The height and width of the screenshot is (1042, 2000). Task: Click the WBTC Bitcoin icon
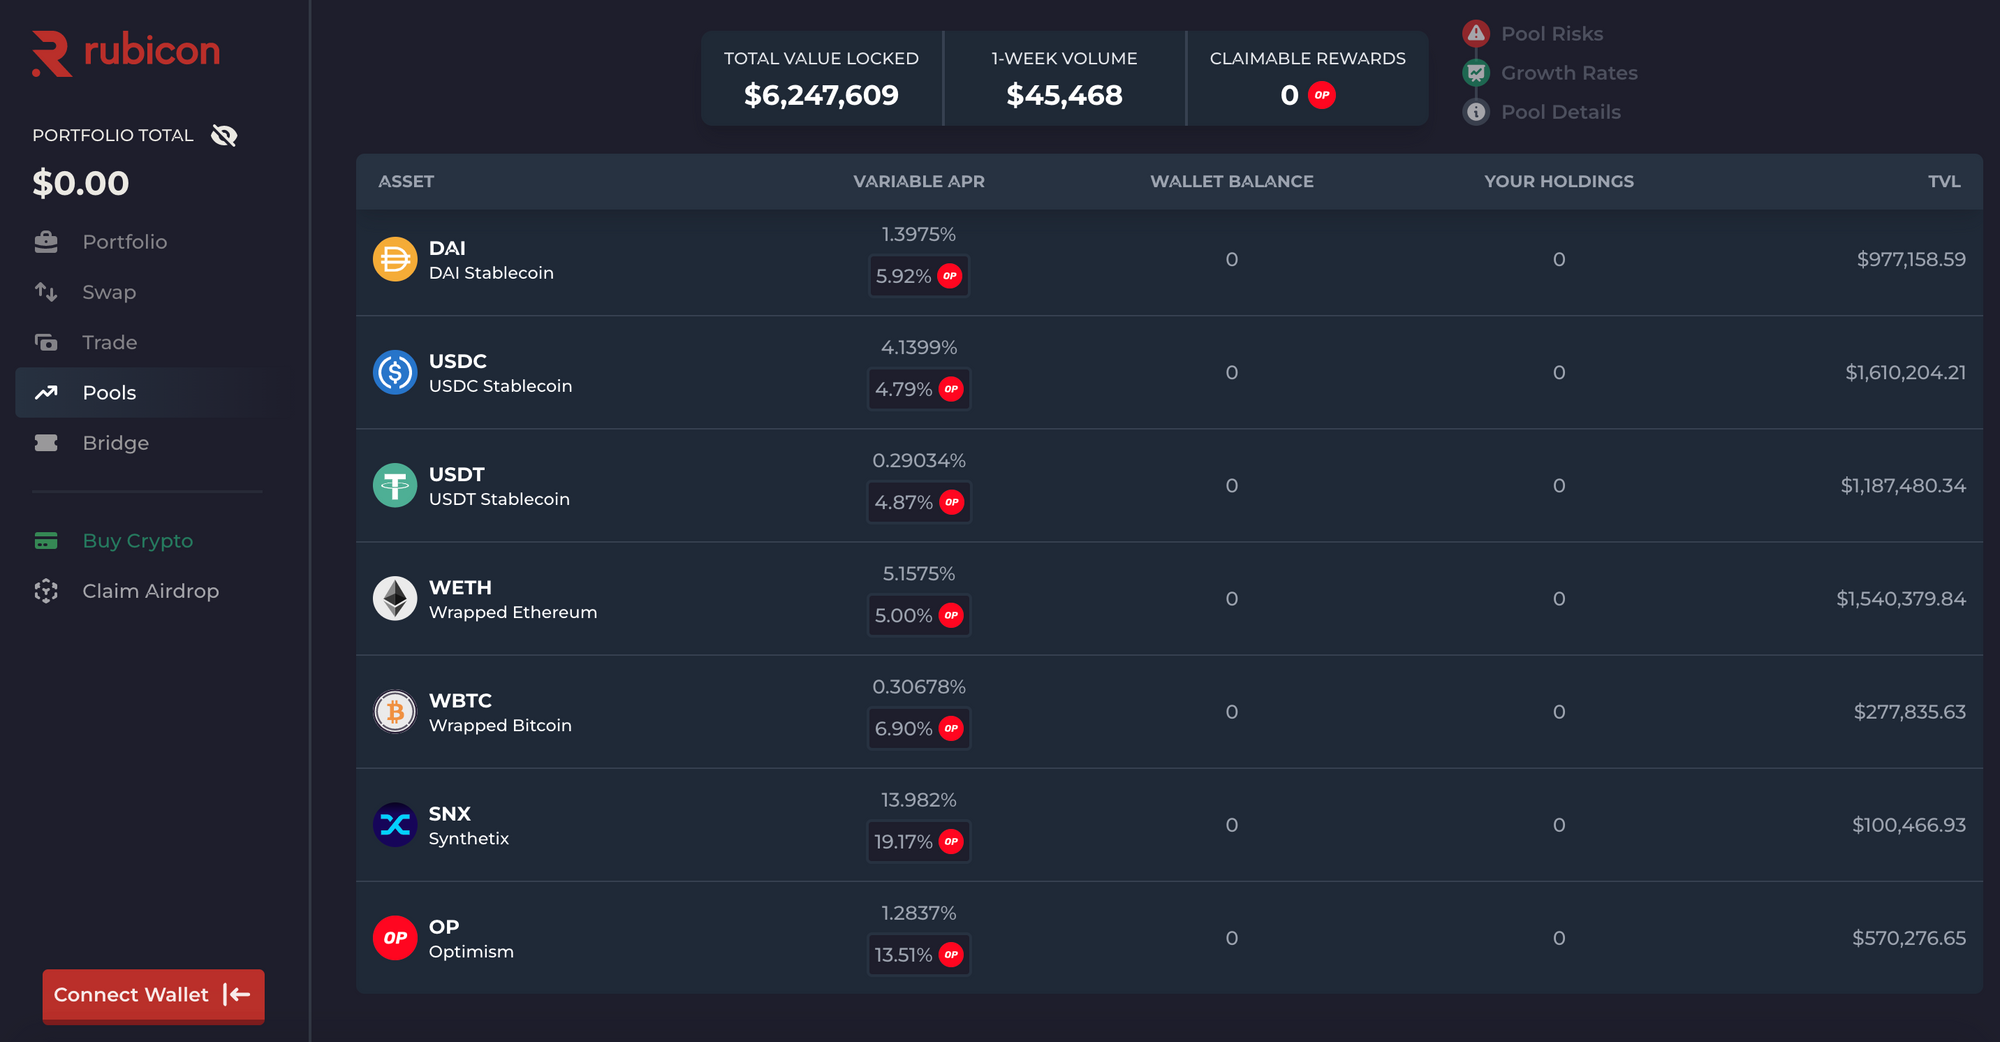pyautogui.click(x=395, y=711)
